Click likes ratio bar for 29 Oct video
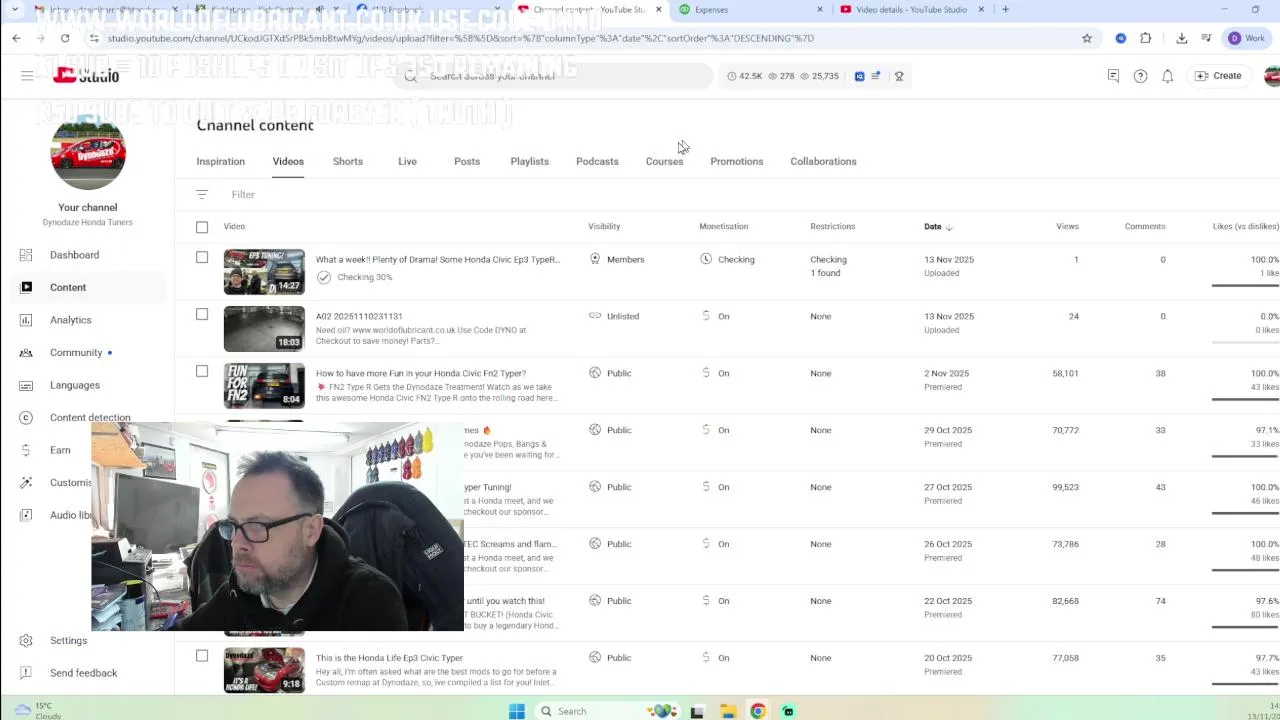The image size is (1280, 720). [x=1245, y=456]
